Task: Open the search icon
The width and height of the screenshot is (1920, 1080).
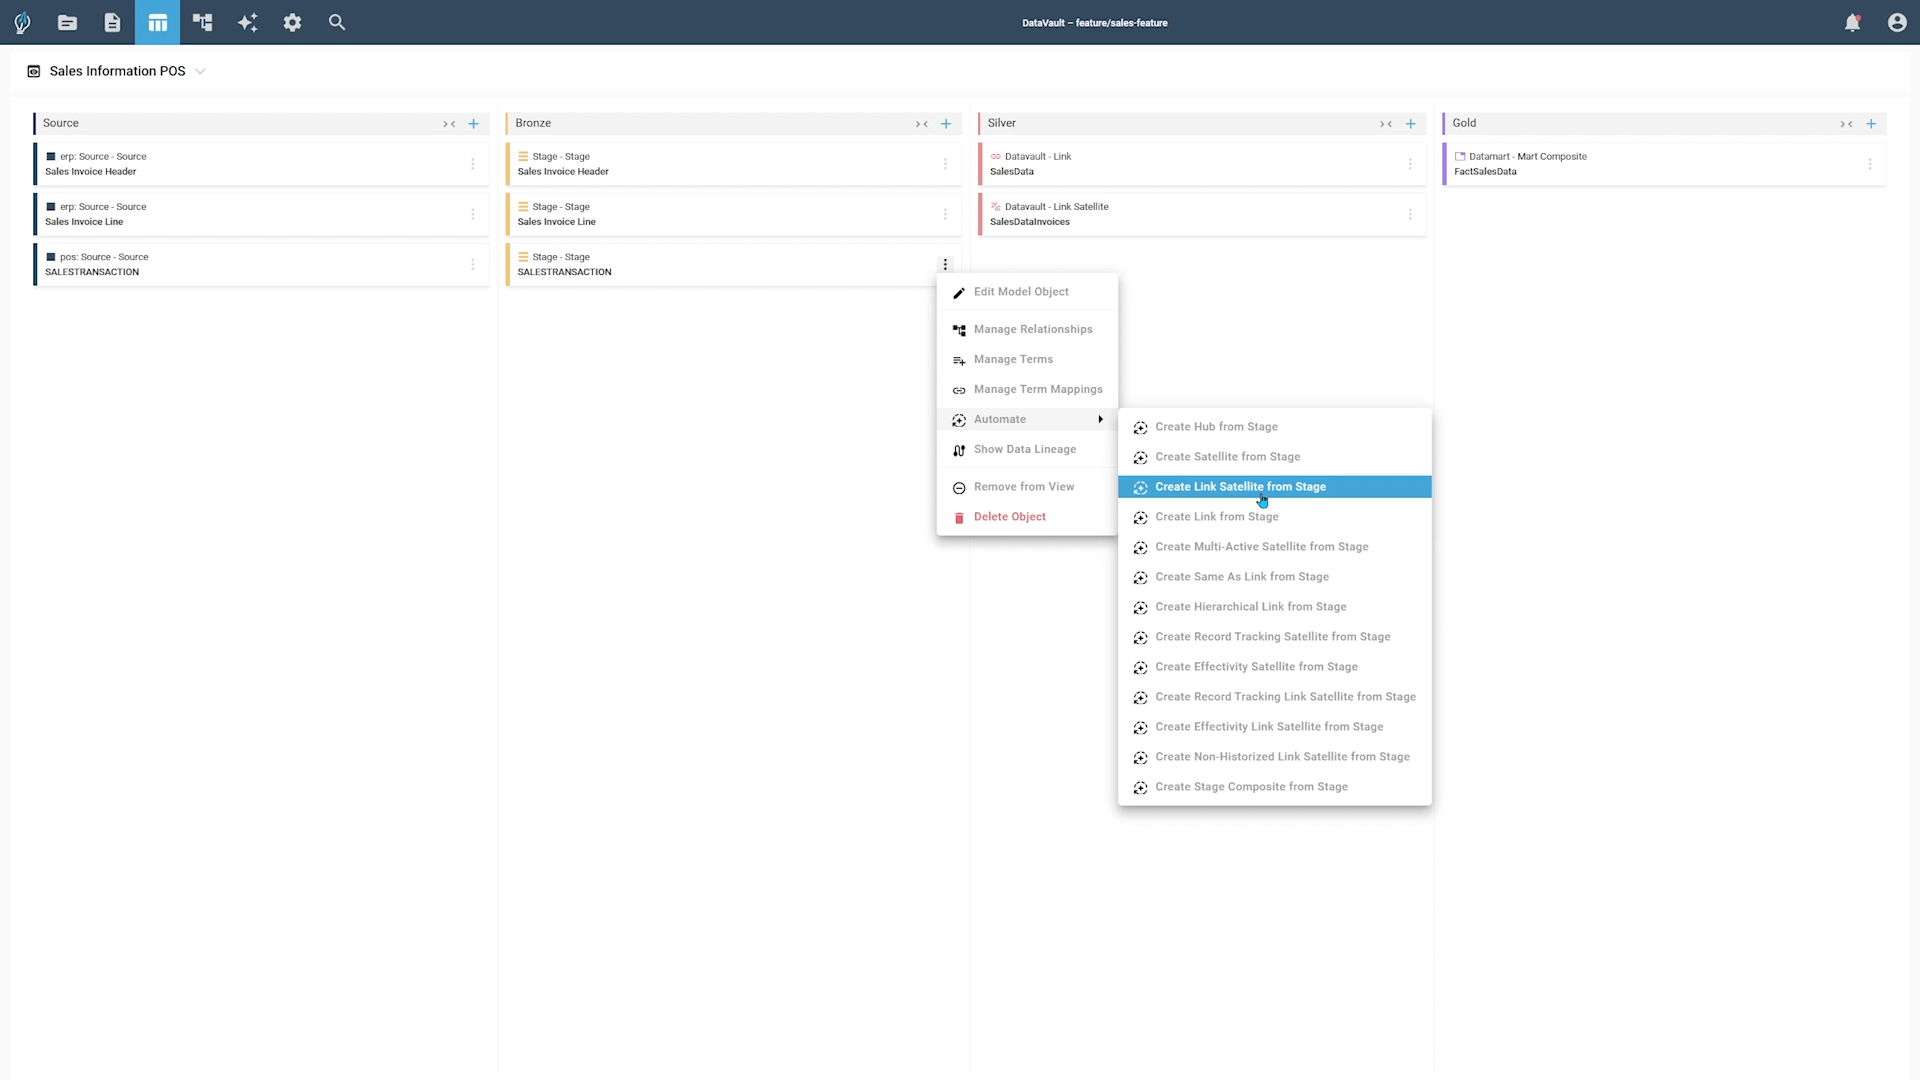Action: 337,22
